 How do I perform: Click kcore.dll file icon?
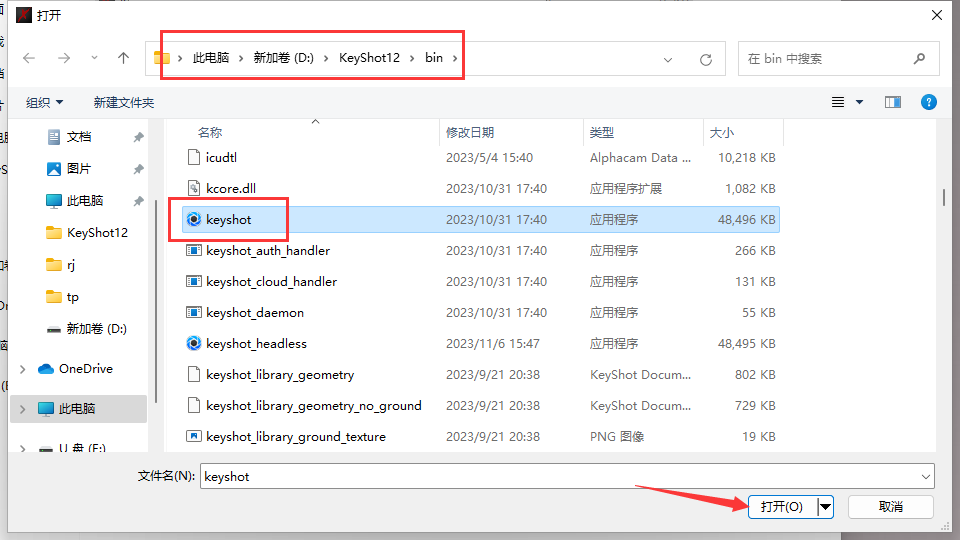tap(193, 189)
